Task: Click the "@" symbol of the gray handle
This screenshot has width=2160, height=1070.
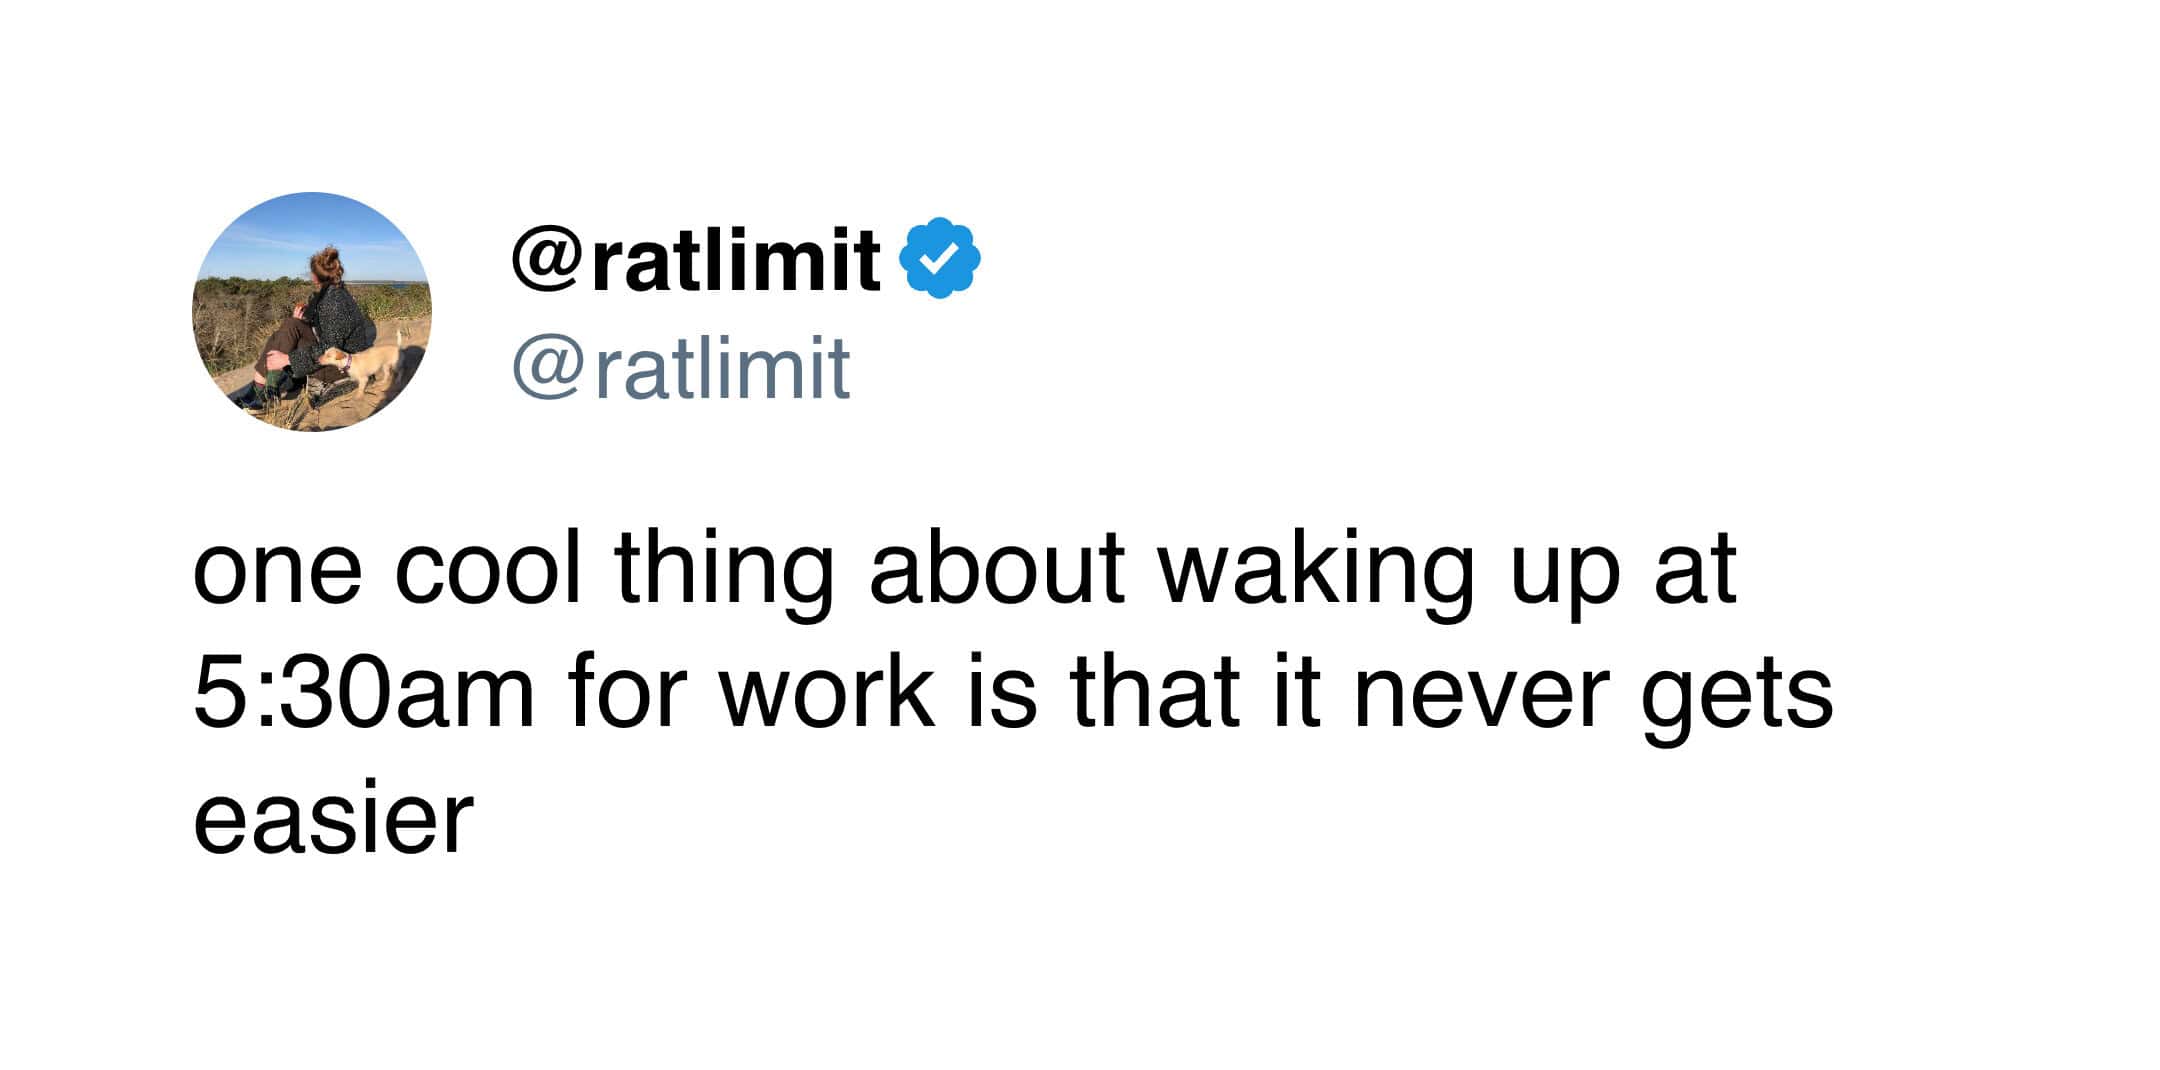Action: tap(547, 368)
